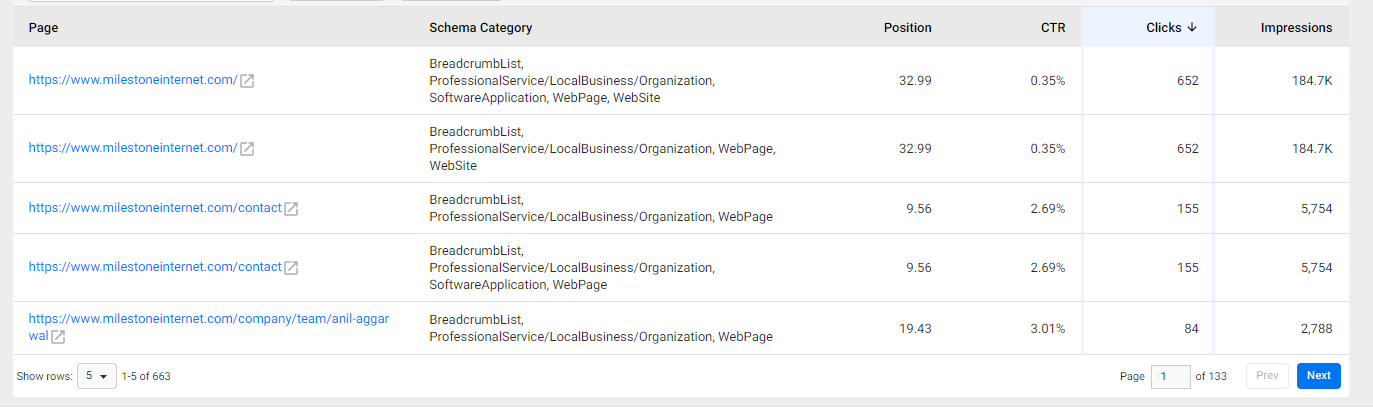Open the second-row milestoneinternet.com homepage link
The image size is (1373, 415).
pos(133,148)
